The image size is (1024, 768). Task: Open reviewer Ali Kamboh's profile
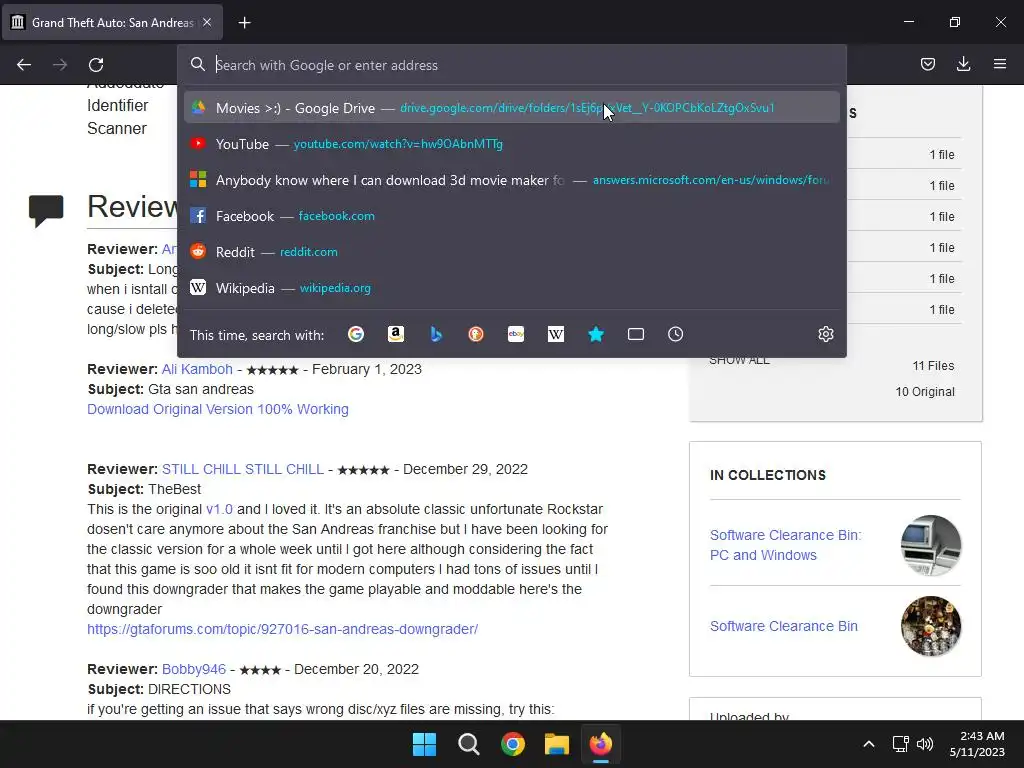coord(197,369)
